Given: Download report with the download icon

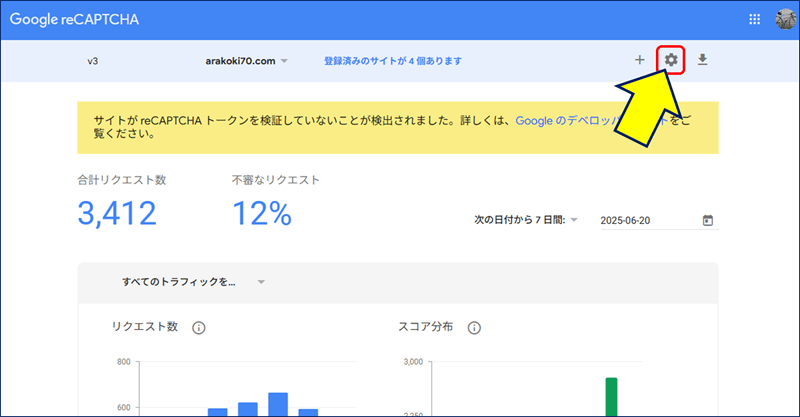Looking at the screenshot, I should pyautogui.click(x=703, y=60).
